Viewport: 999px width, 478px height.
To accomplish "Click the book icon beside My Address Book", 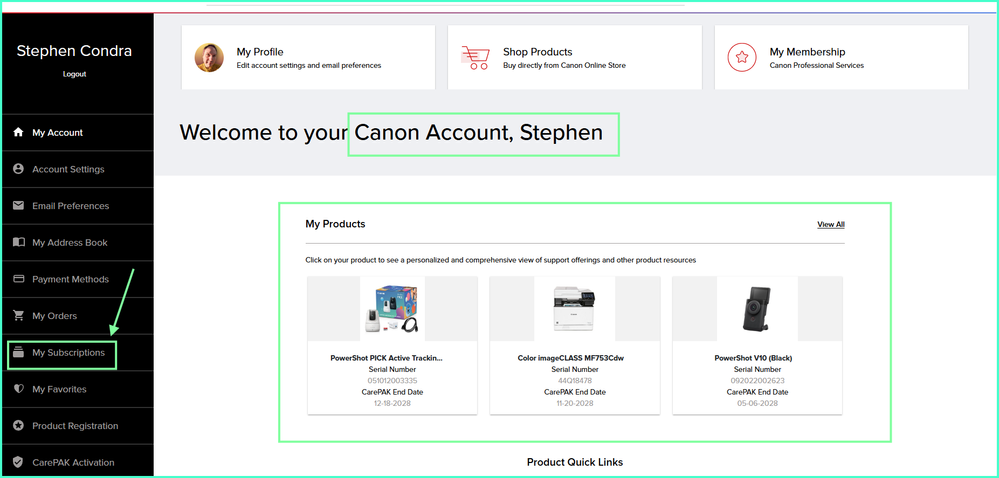I will pos(18,242).
